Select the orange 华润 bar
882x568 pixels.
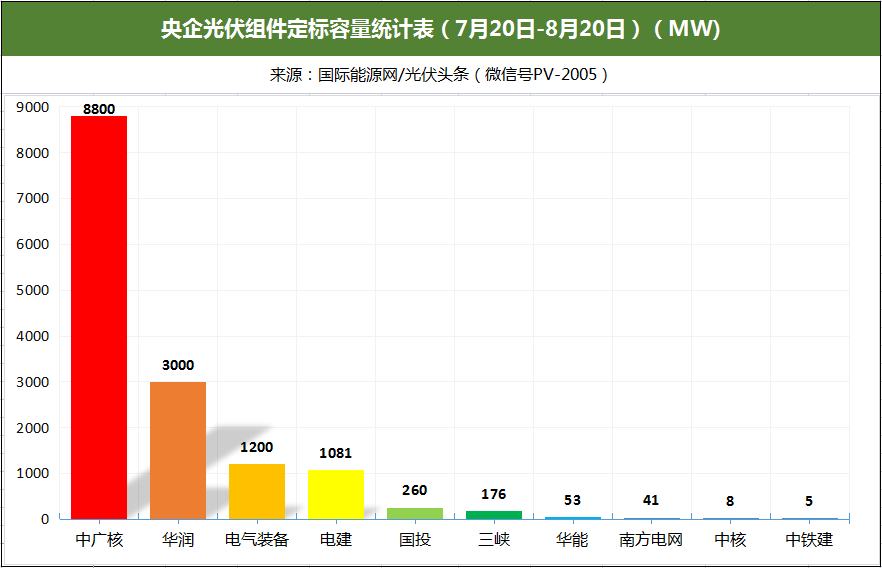pos(178,450)
